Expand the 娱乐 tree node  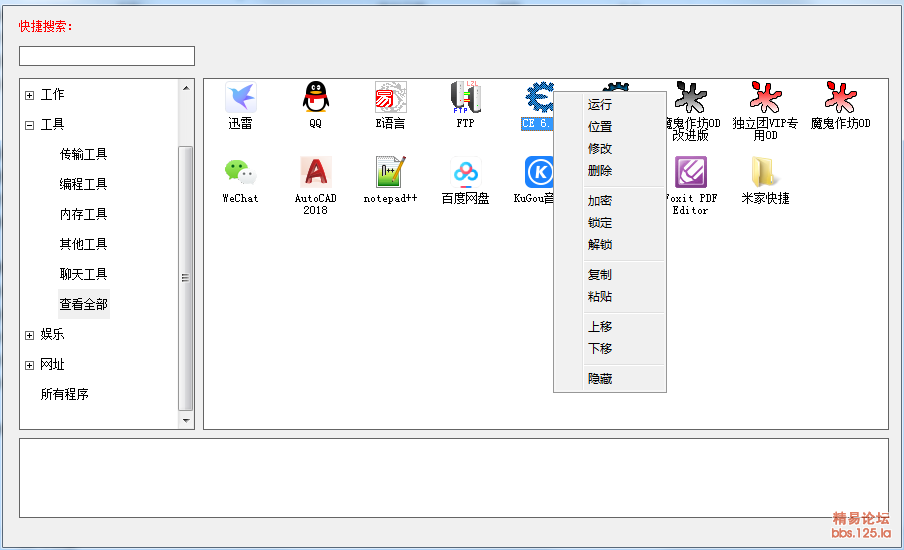pyautogui.click(x=29, y=335)
